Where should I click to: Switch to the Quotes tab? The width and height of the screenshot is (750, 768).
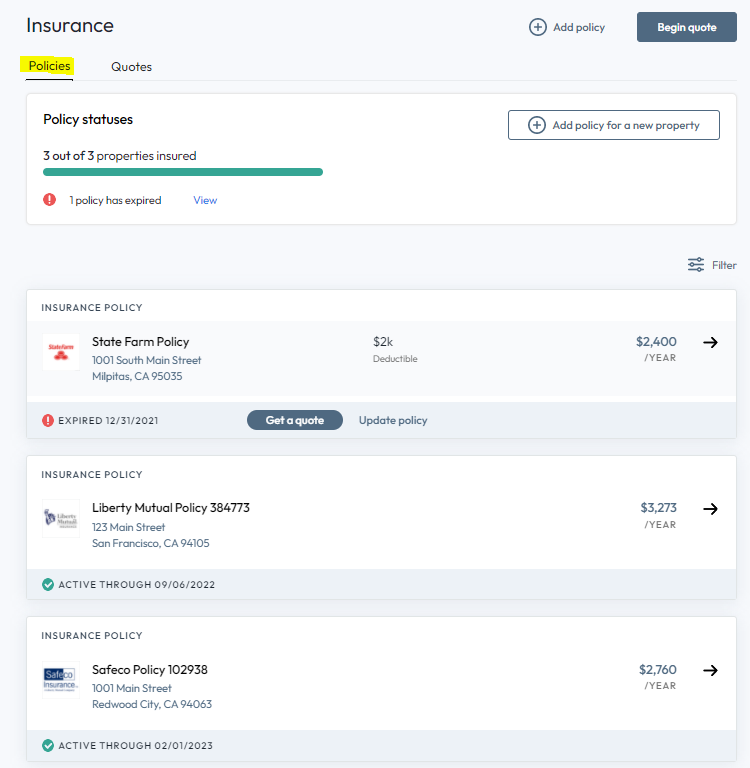tap(131, 67)
